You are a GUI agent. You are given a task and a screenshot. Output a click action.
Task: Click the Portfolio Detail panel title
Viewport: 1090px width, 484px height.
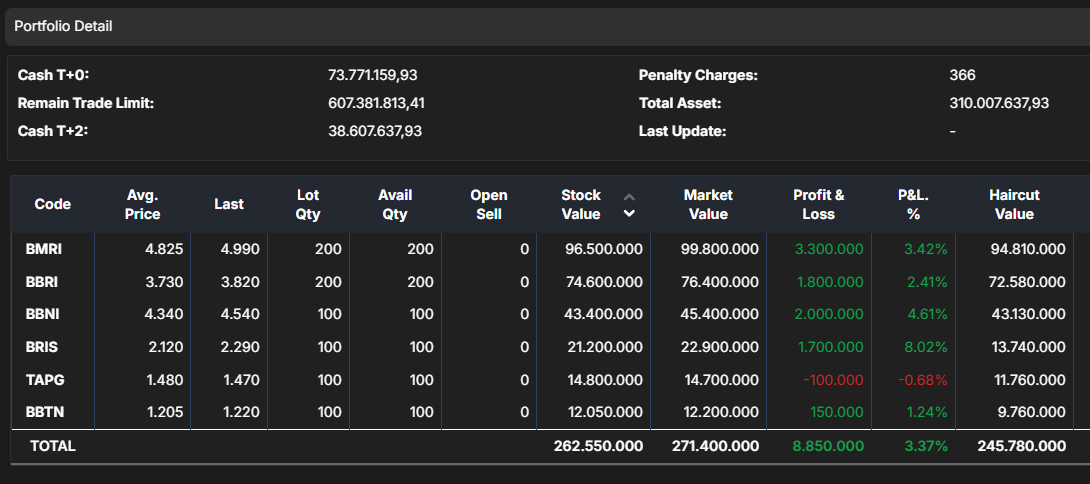pyautogui.click(x=63, y=26)
